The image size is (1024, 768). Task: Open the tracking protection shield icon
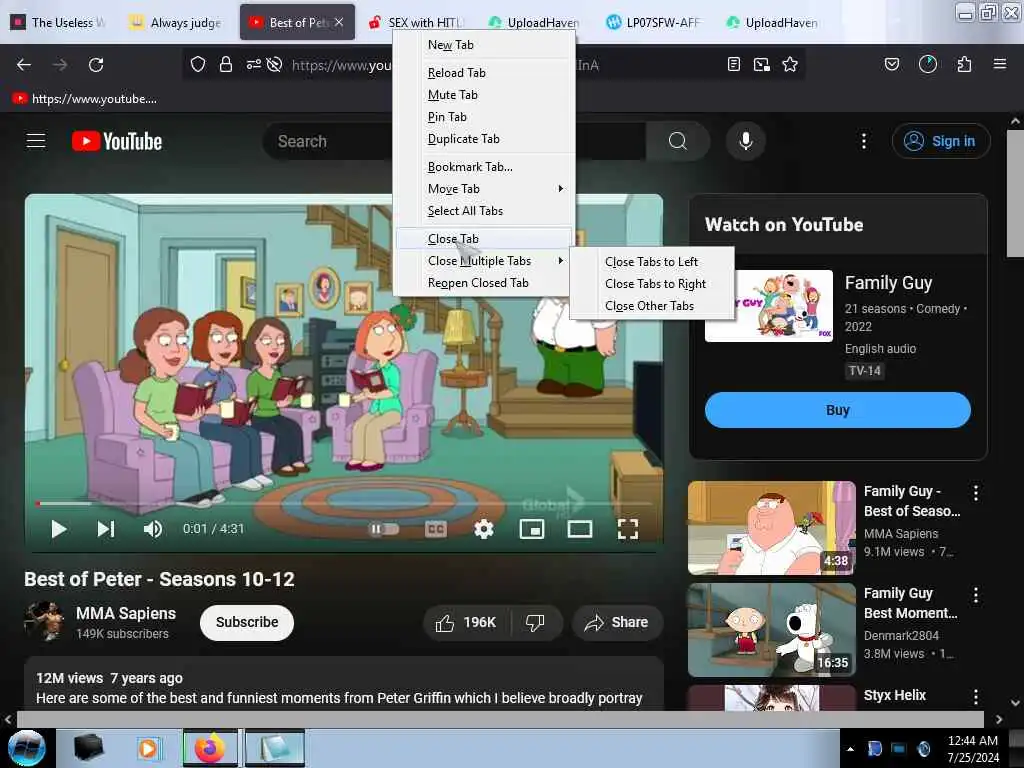198,64
